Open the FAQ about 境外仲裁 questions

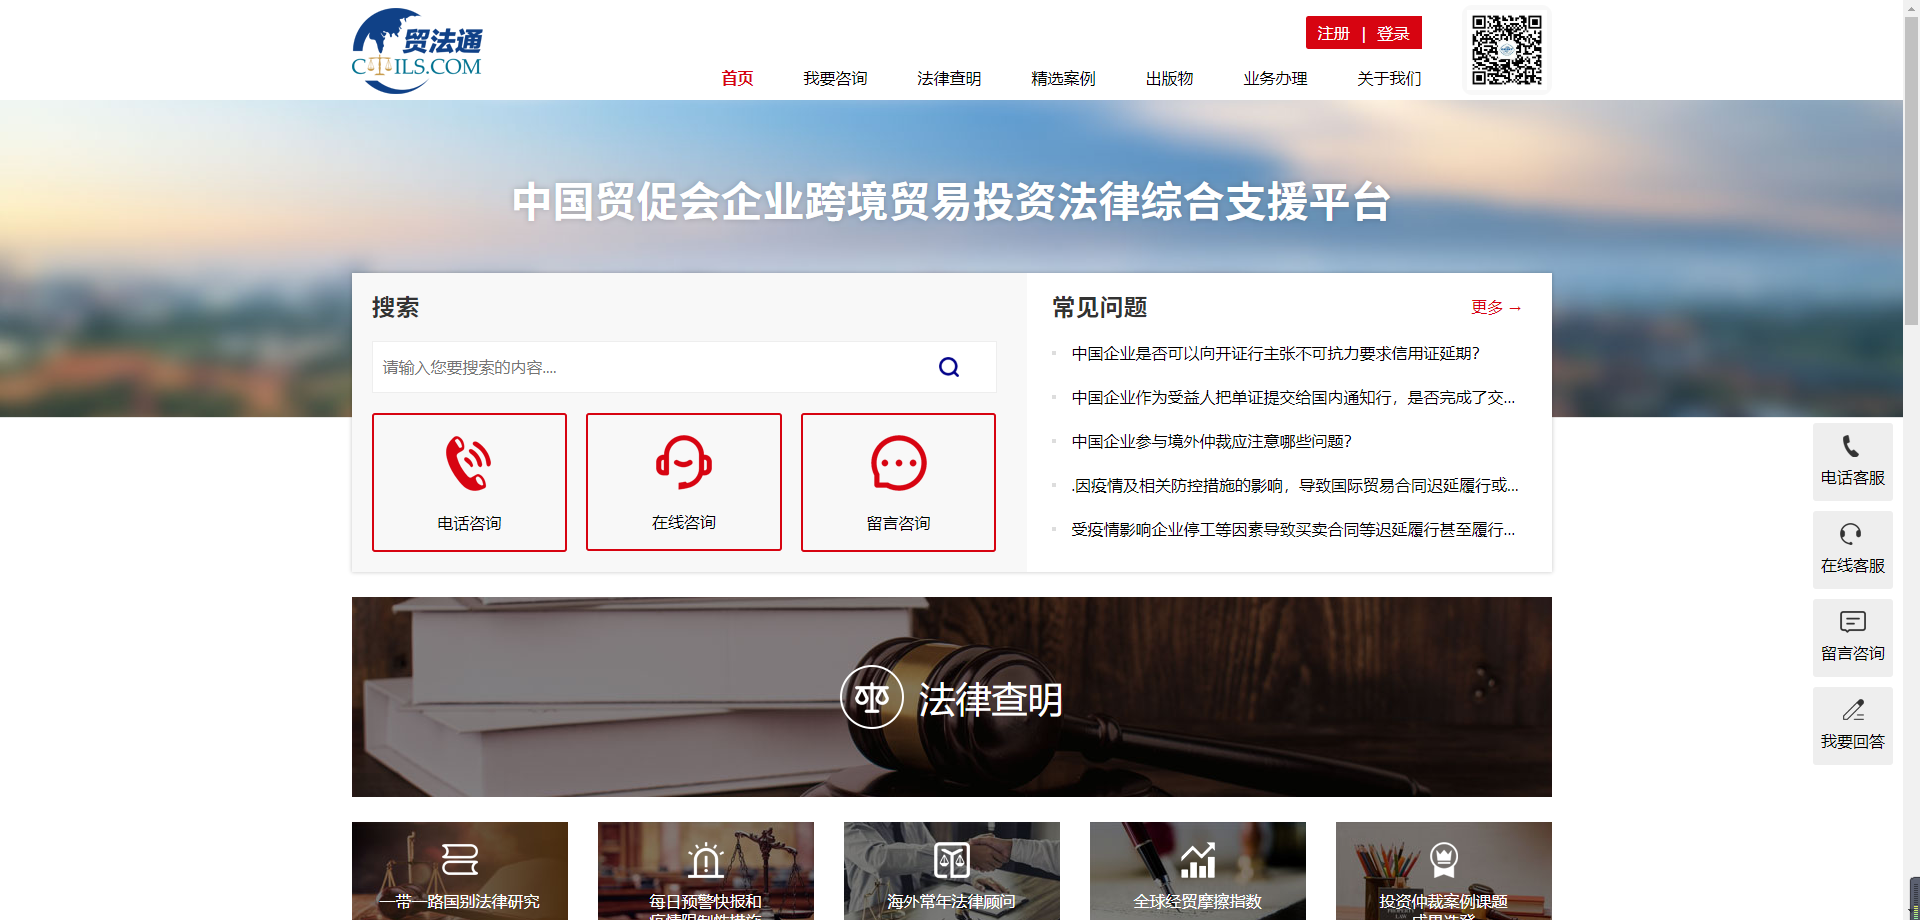pos(1211,441)
